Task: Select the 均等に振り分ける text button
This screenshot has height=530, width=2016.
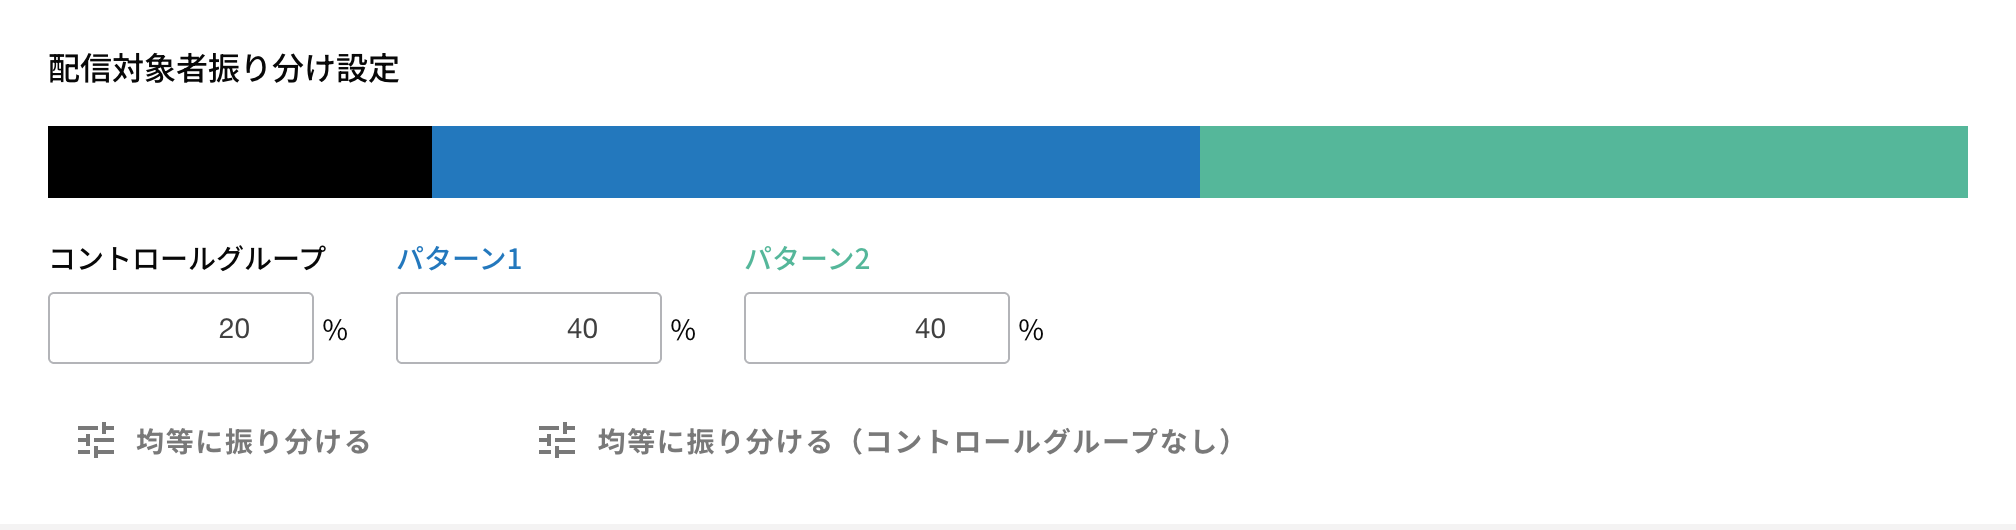Action: [254, 441]
